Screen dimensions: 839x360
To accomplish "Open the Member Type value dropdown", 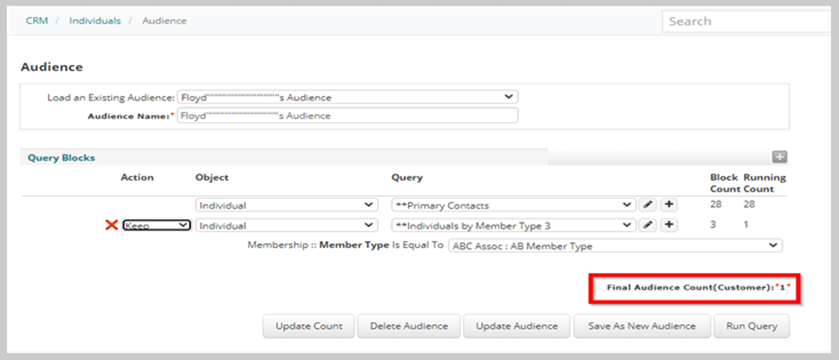I will coord(615,246).
